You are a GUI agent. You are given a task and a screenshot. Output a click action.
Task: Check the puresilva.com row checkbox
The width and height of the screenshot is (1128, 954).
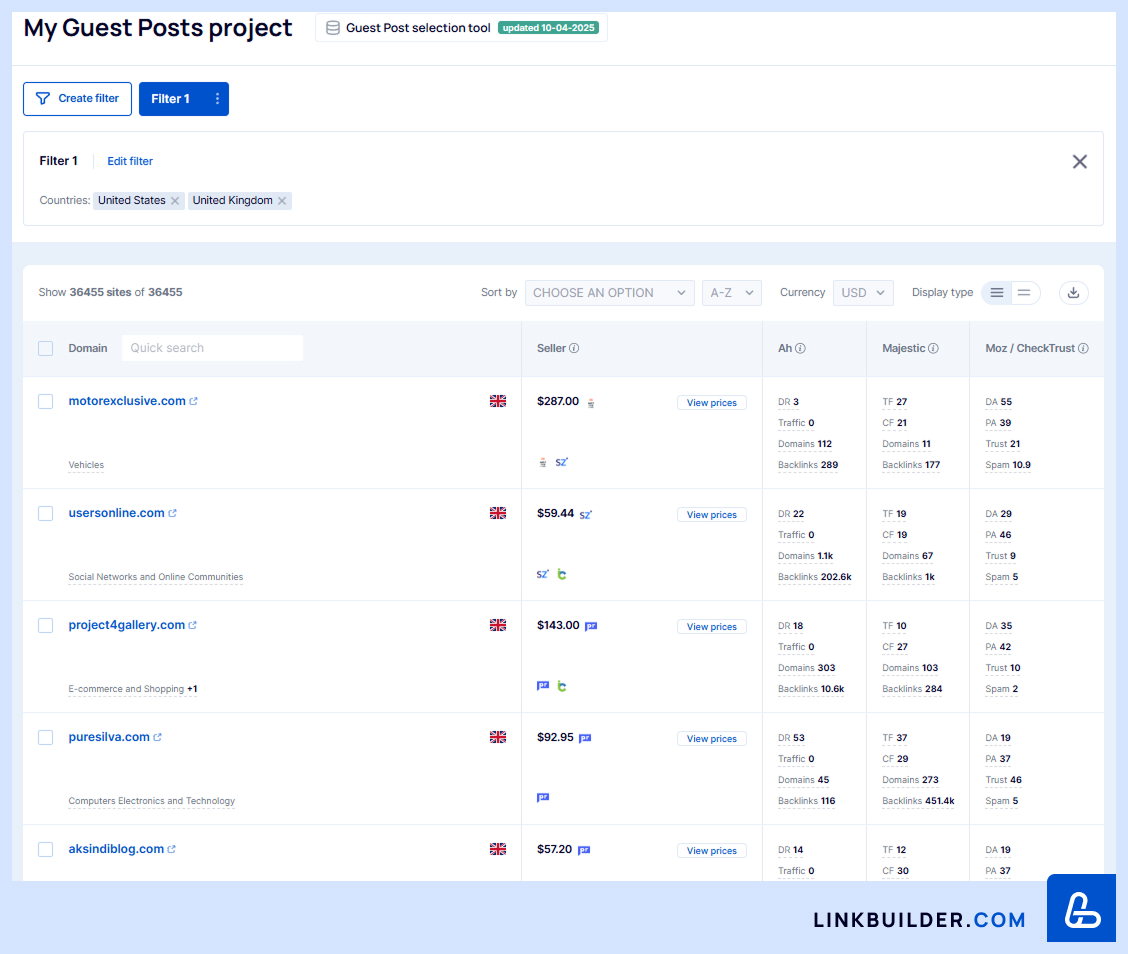point(45,737)
